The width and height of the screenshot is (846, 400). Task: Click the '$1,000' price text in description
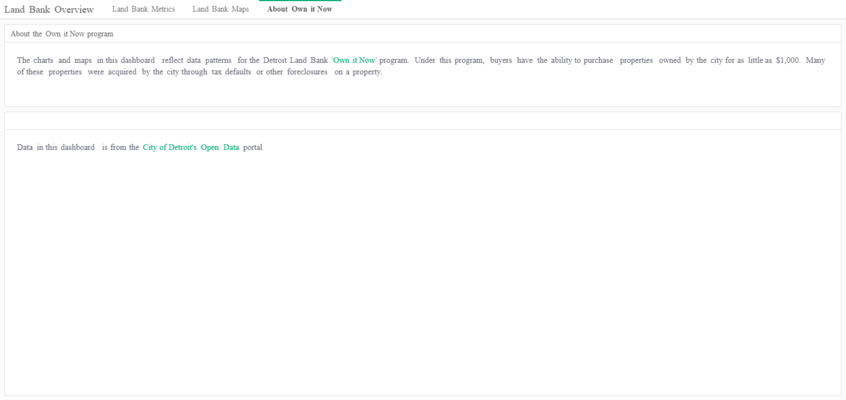pos(788,60)
